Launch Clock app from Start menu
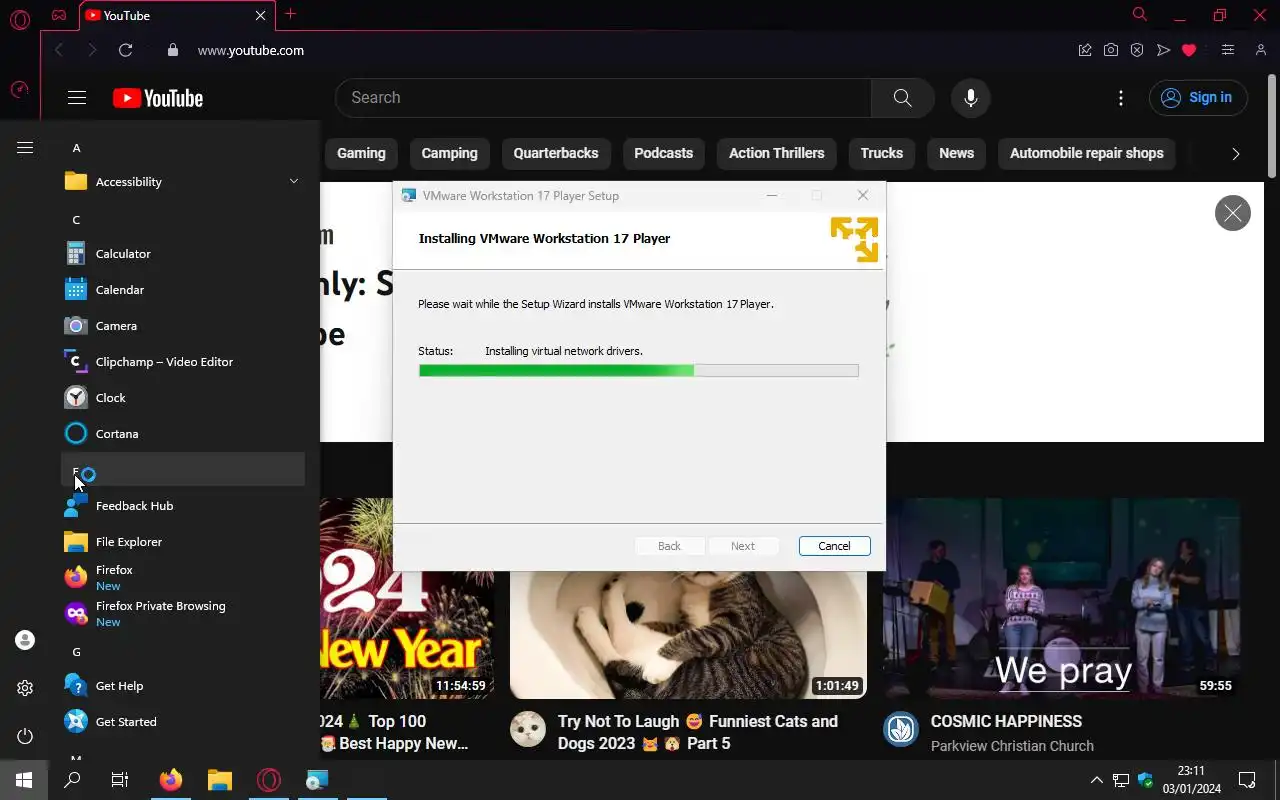Image resolution: width=1280 pixels, height=800 pixels. point(183,398)
